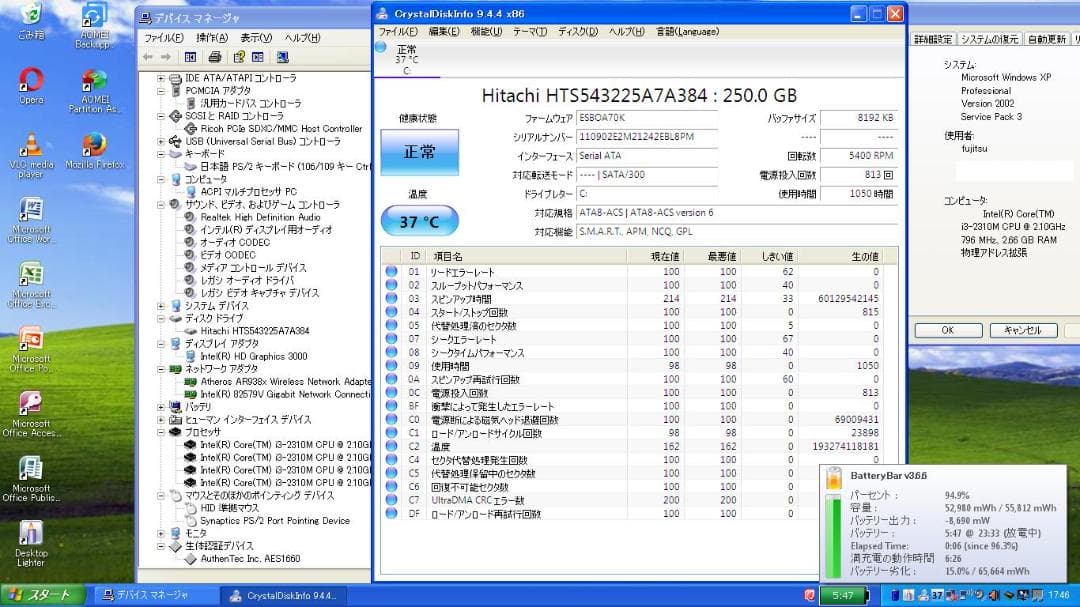Click the blue 37 temperature icon in system tray

[938, 594]
